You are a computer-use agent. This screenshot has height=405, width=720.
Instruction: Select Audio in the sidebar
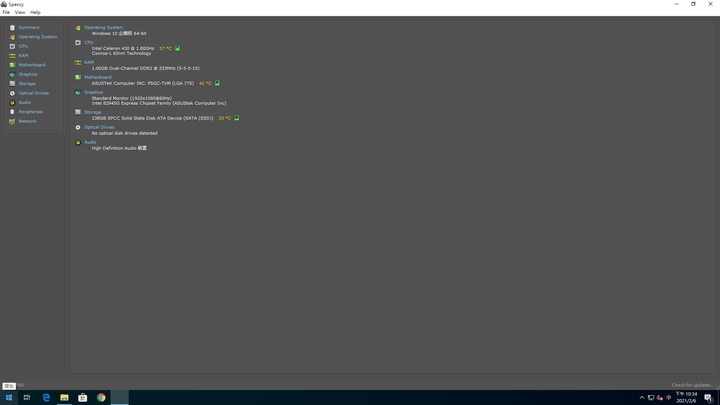(25, 102)
